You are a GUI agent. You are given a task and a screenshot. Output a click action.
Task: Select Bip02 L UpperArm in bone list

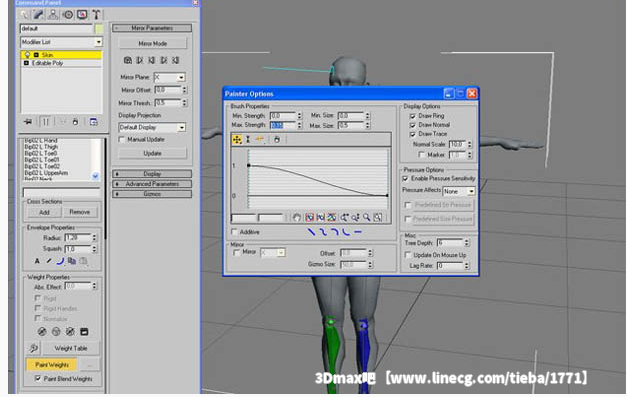coord(46,173)
